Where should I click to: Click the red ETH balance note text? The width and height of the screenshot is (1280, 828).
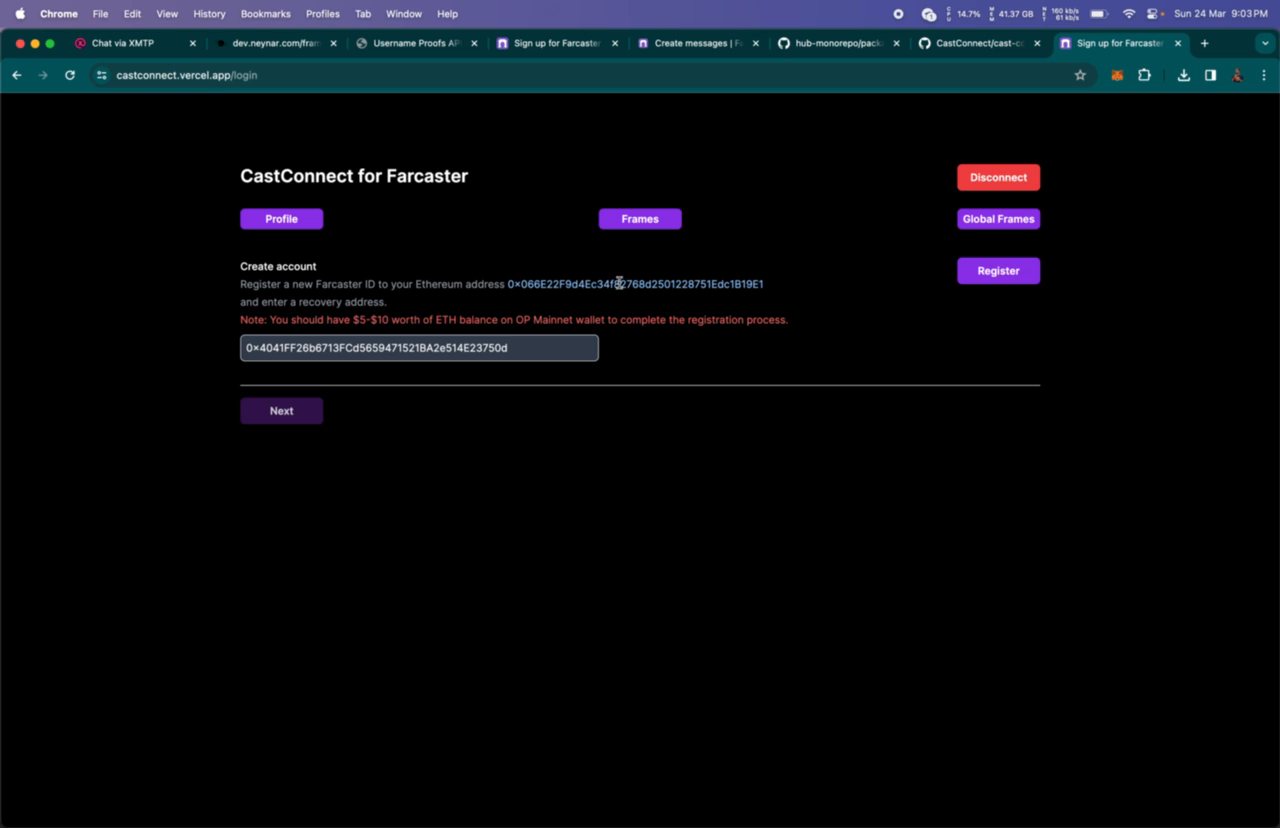pos(514,320)
